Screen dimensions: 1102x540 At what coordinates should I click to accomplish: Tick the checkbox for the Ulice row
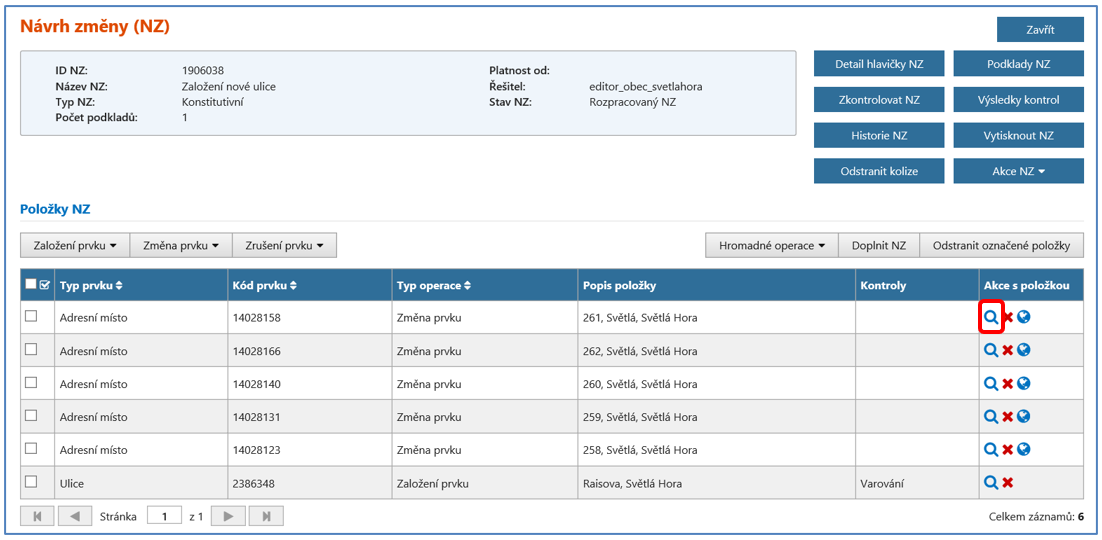point(31,482)
